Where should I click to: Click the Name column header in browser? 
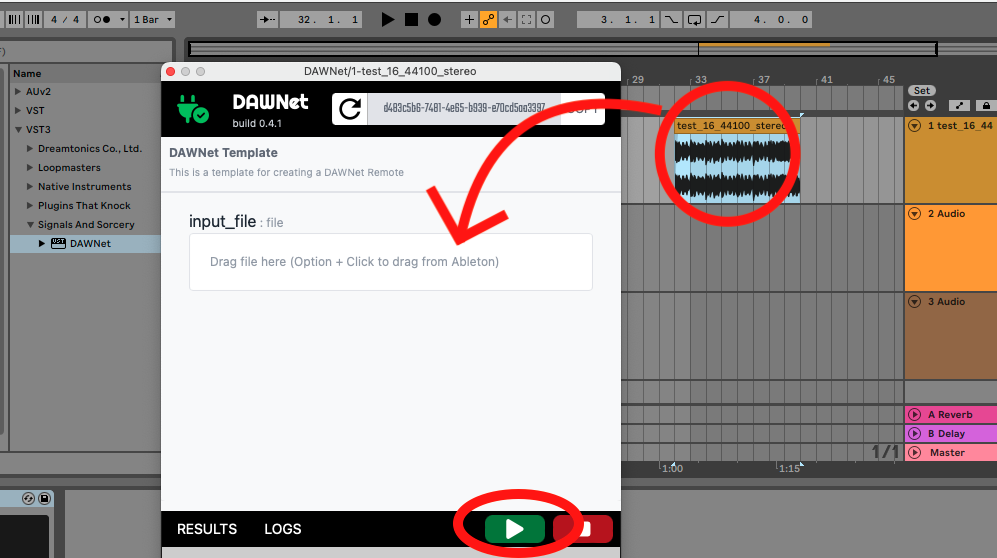[x=27, y=74]
